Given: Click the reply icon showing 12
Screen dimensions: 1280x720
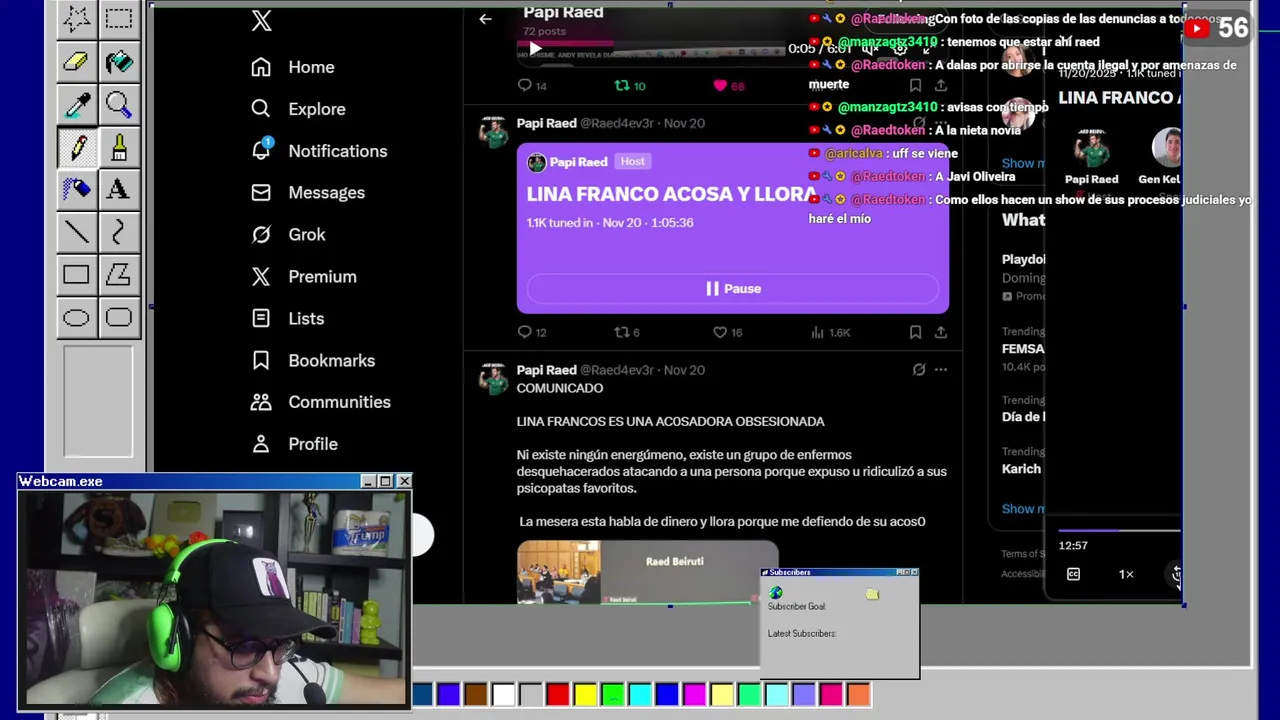Looking at the screenshot, I should point(531,332).
